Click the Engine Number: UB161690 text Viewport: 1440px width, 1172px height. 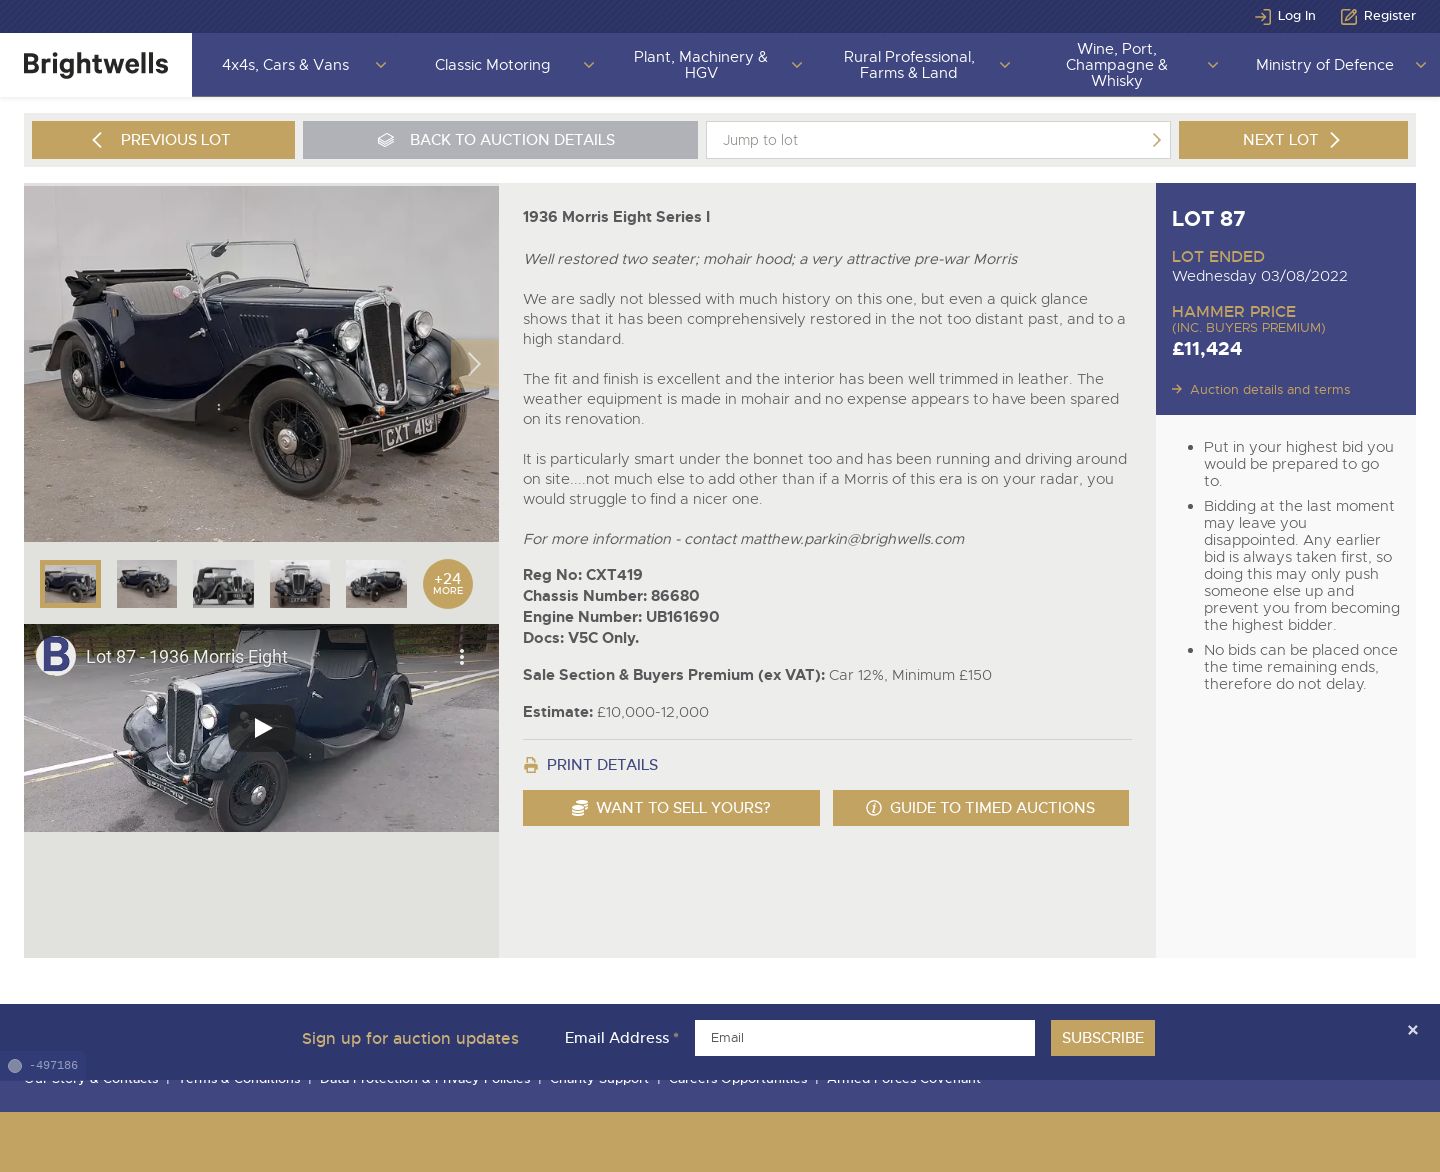tap(621, 617)
